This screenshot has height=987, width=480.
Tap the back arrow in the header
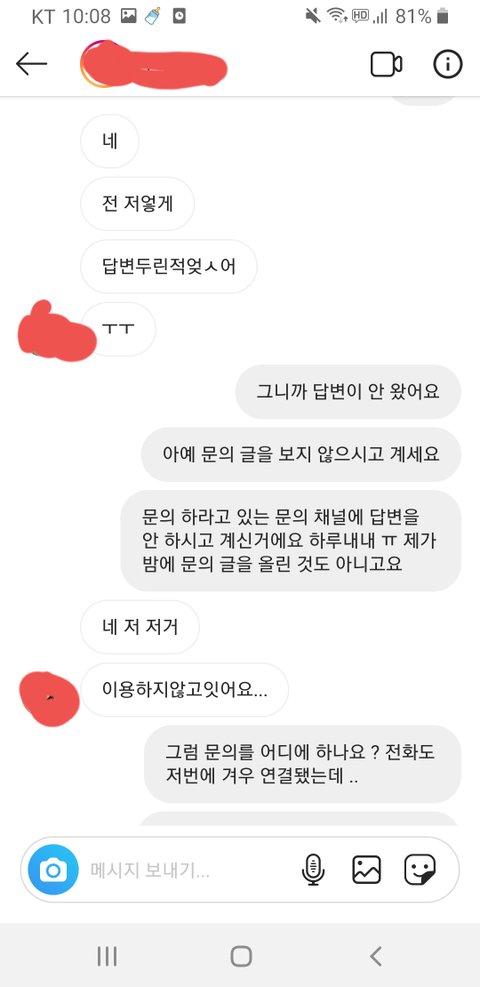(x=31, y=64)
